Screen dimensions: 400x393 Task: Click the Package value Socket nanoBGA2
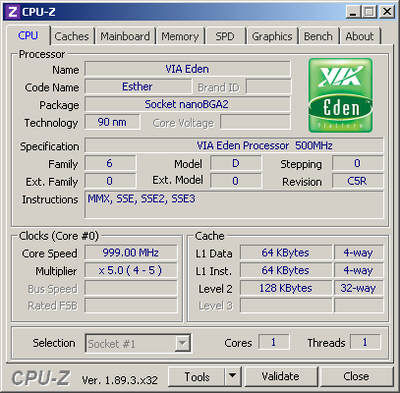[187, 104]
